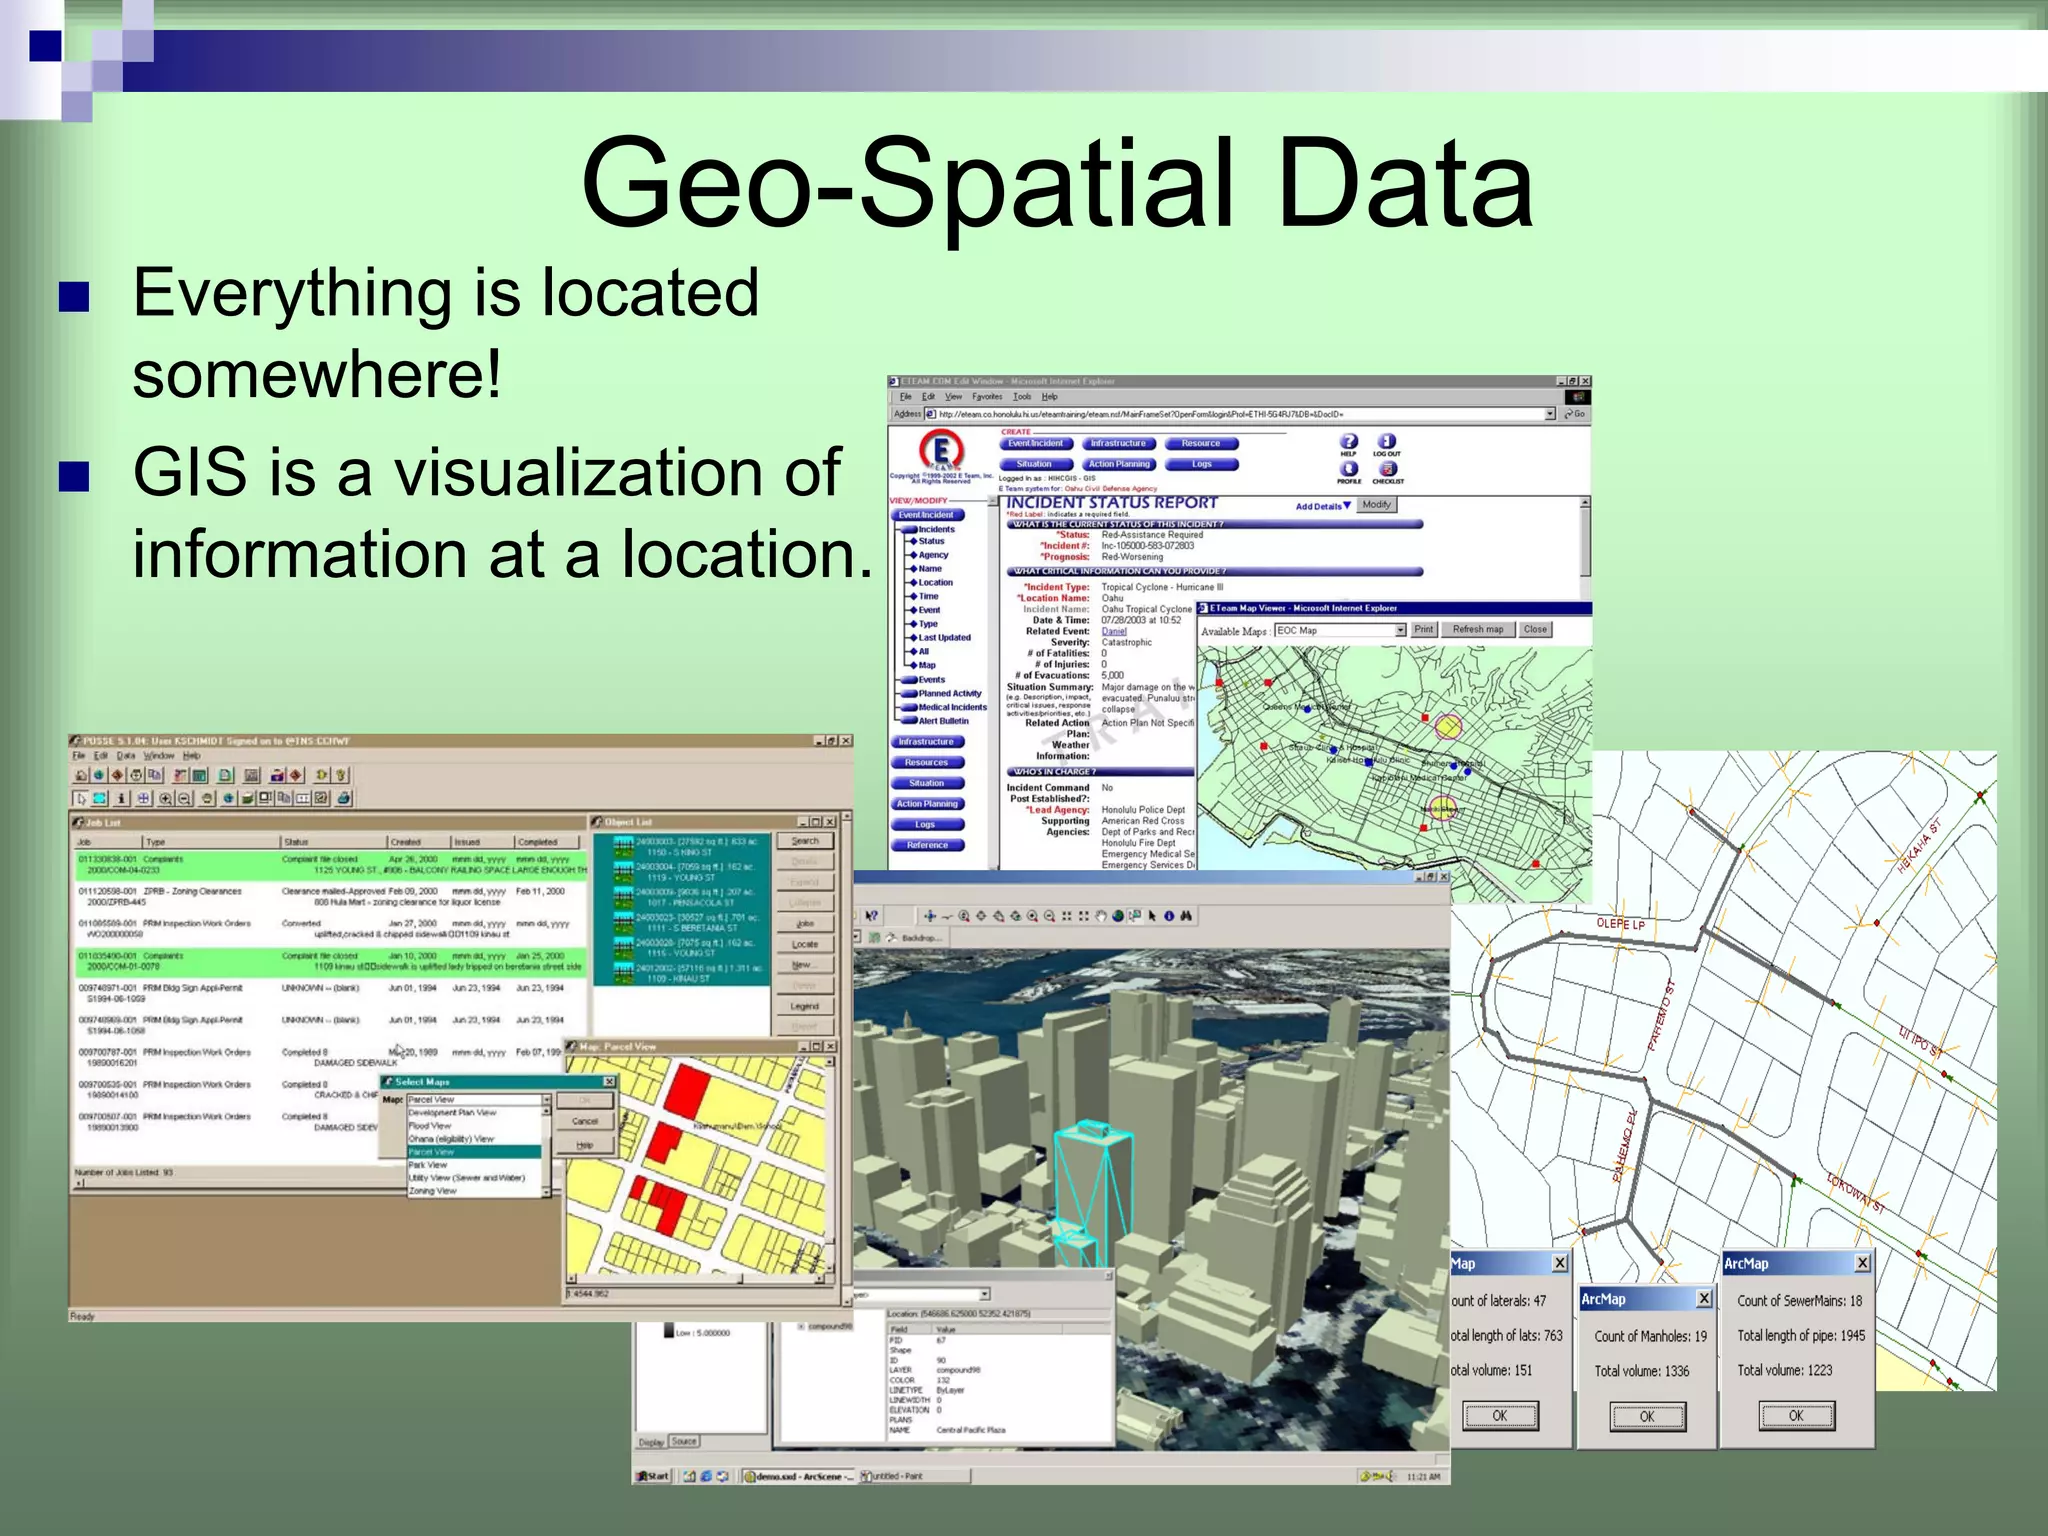
Task: Click the demo.sxd ArcScene taskbar item
Action: pos(798,1476)
